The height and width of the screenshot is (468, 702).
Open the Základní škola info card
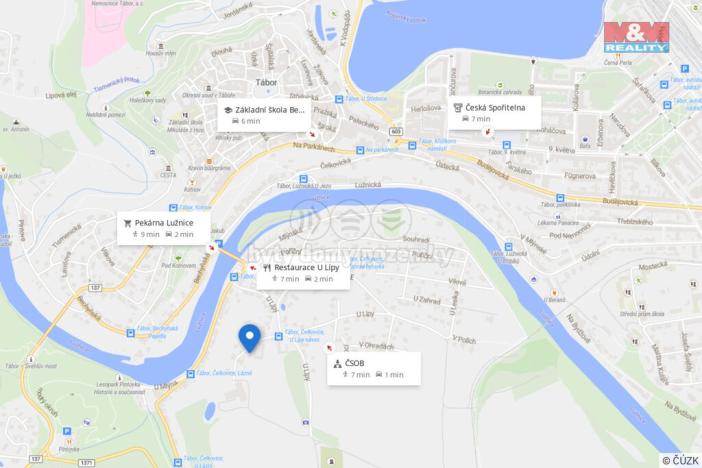pyautogui.click(x=264, y=115)
